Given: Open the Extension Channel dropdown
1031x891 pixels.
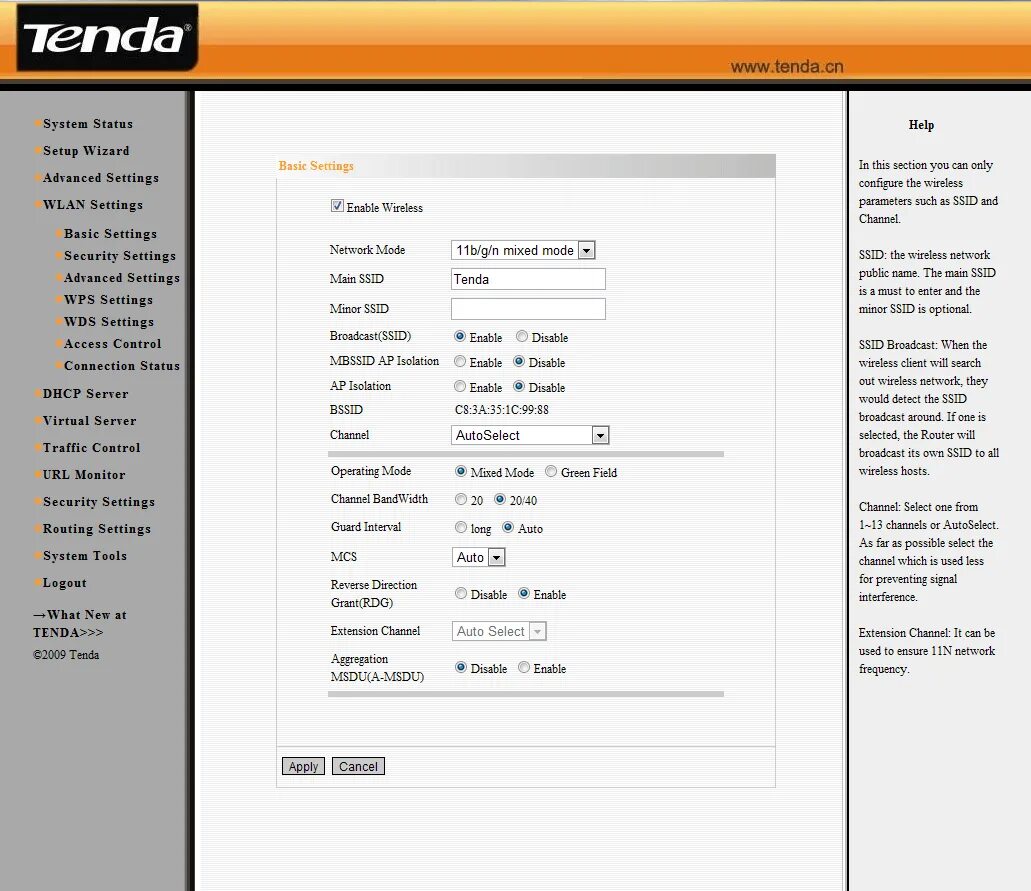Looking at the screenshot, I should (x=499, y=631).
